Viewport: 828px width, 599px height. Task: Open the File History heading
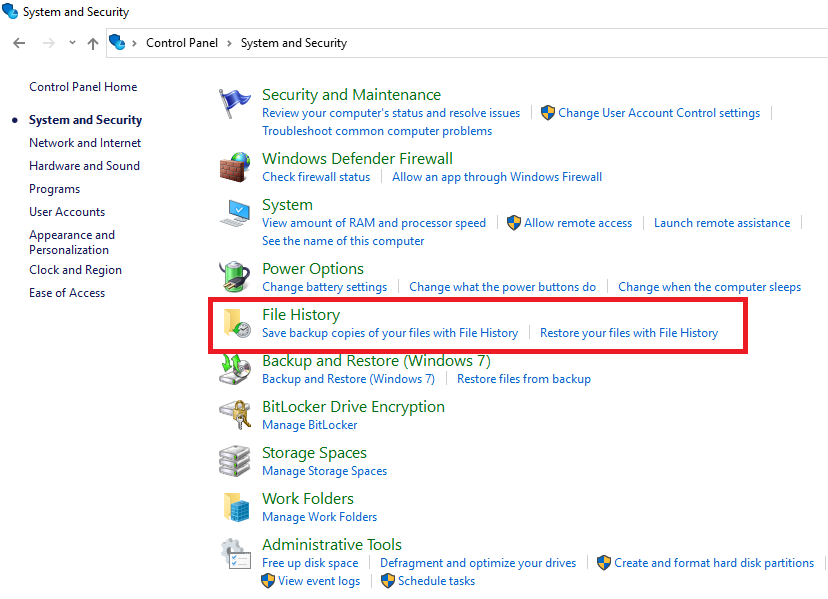point(301,315)
